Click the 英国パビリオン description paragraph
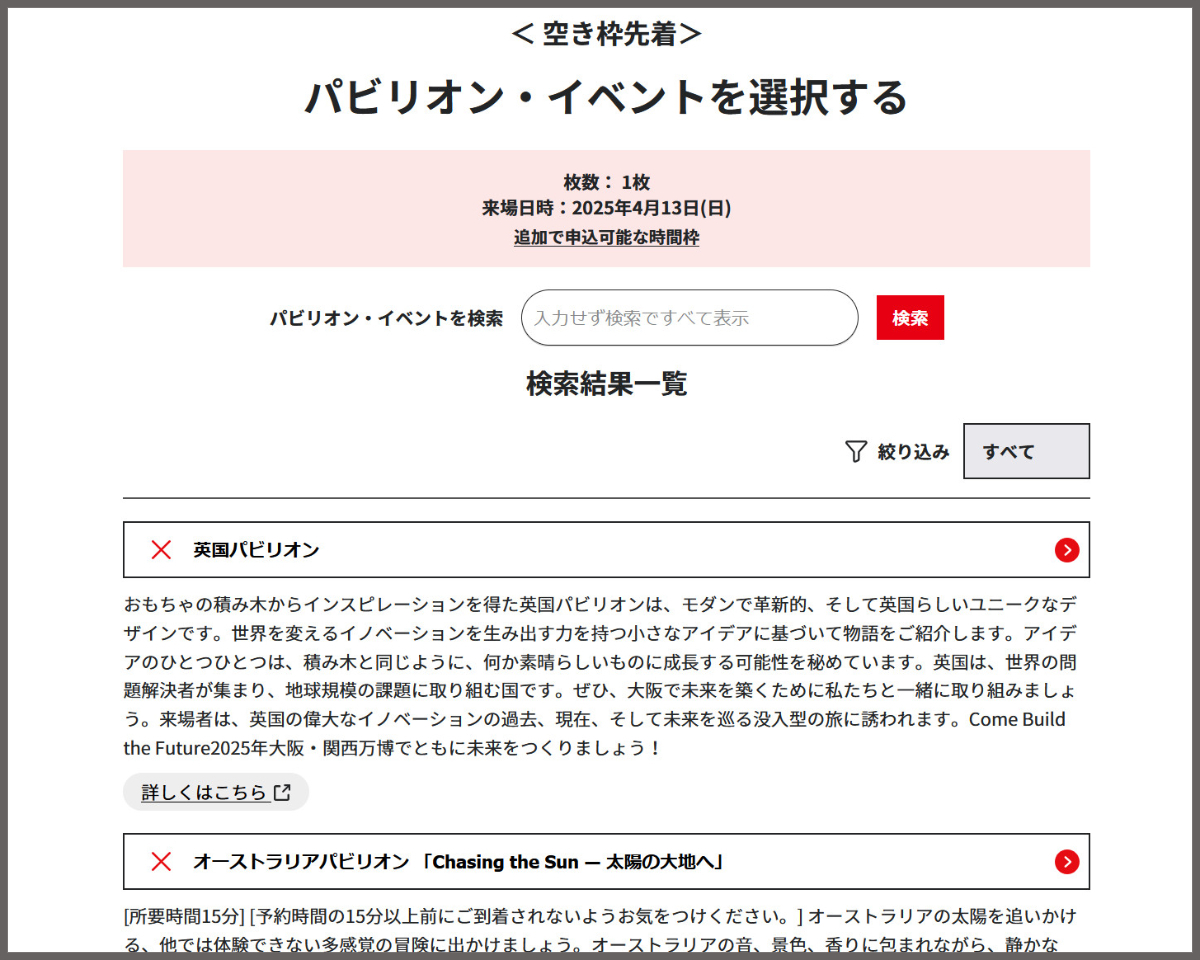This screenshot has width=1200, height=960. click(600, 676)
